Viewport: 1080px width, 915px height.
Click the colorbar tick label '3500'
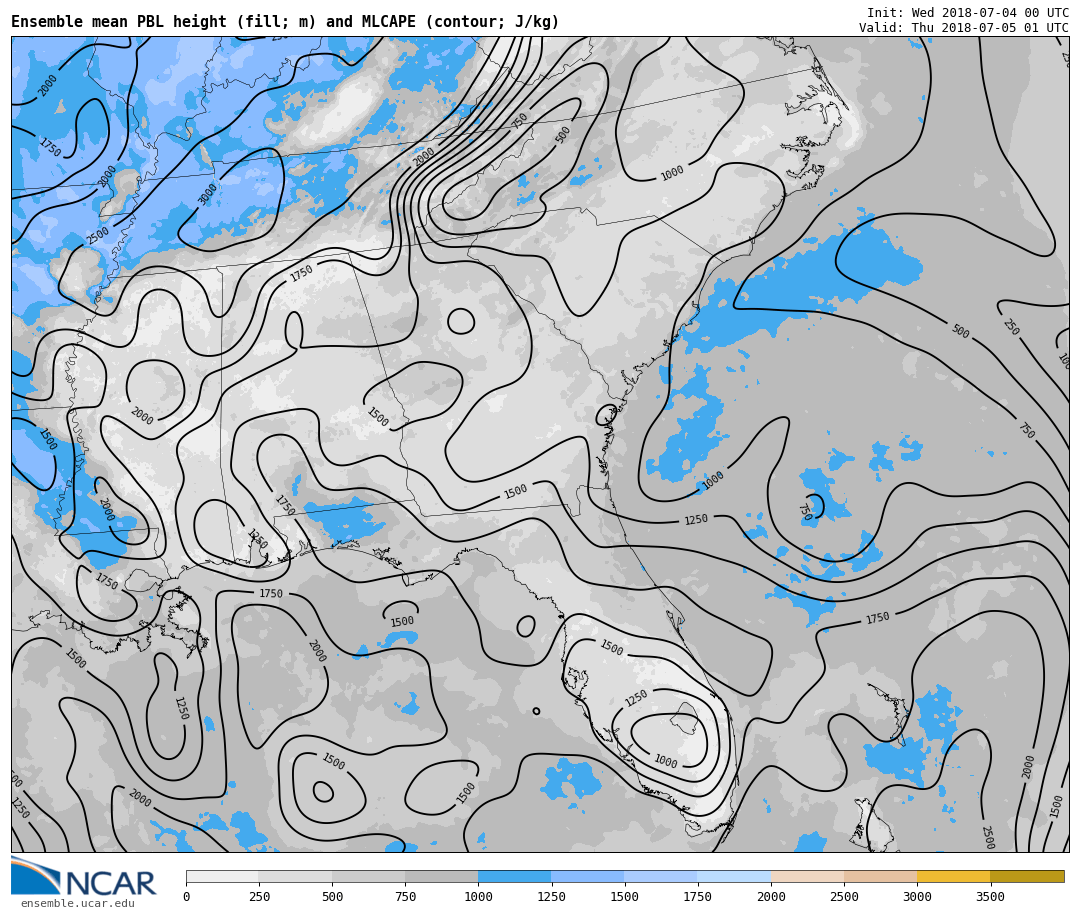pos(990,896)
